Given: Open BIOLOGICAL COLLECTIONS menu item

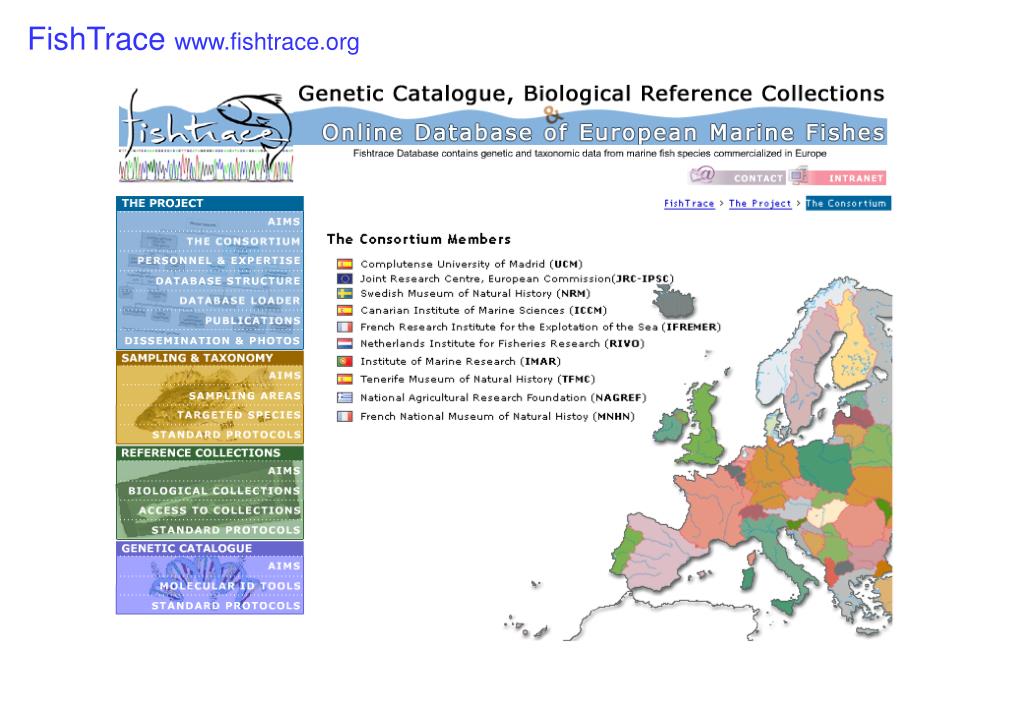Looking at the screenshot, I should (x=214, y=491).
